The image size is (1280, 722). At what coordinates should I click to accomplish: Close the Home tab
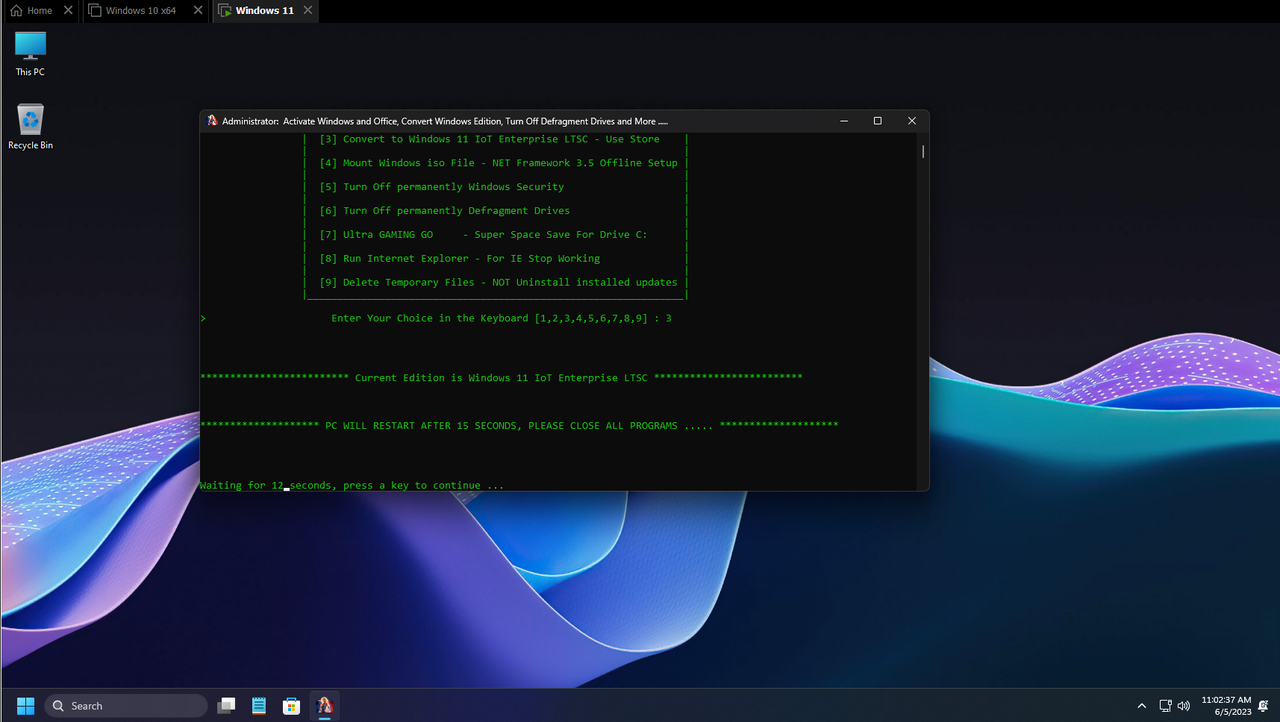[66, 11]
